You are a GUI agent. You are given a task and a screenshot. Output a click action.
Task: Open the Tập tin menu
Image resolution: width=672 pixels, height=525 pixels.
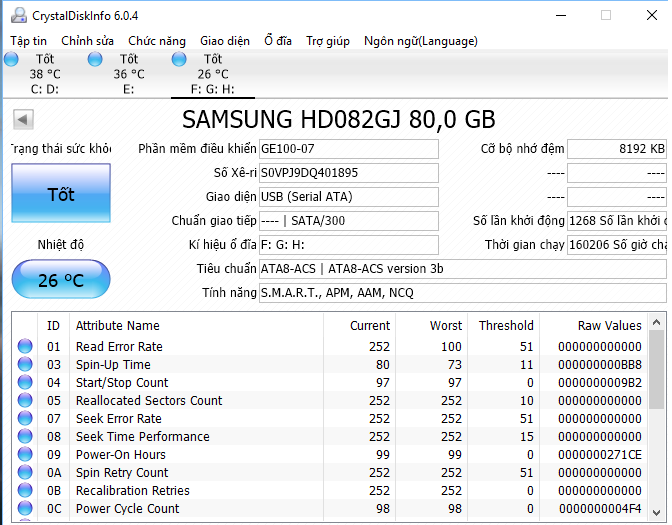[29, 41]
